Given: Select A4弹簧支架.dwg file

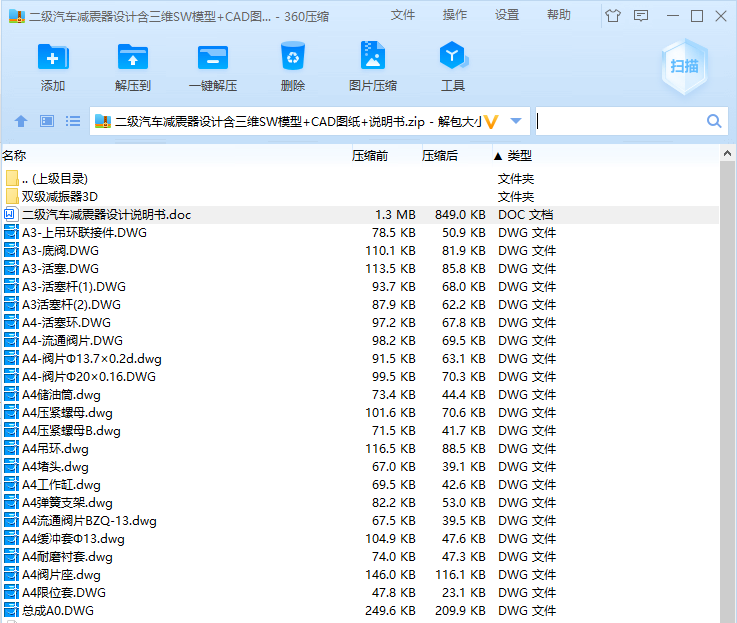Looking at the screenshot, I should [x=361, y=503].
